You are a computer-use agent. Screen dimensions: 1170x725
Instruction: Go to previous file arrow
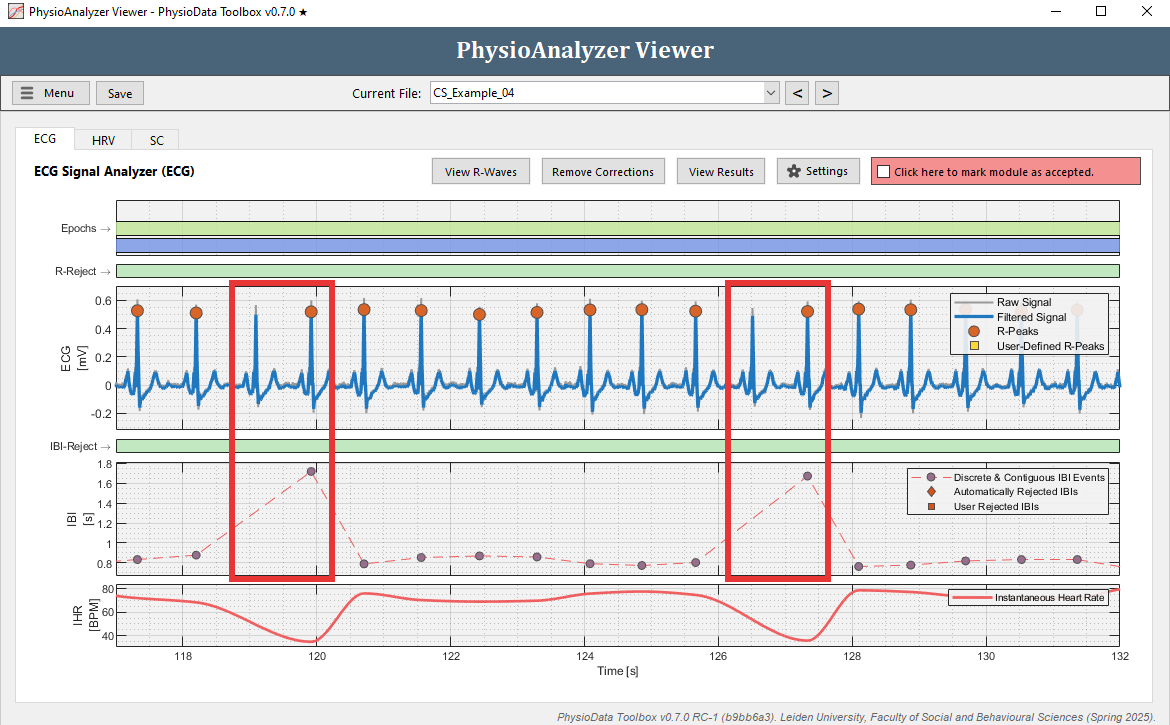tap(797, 93)
